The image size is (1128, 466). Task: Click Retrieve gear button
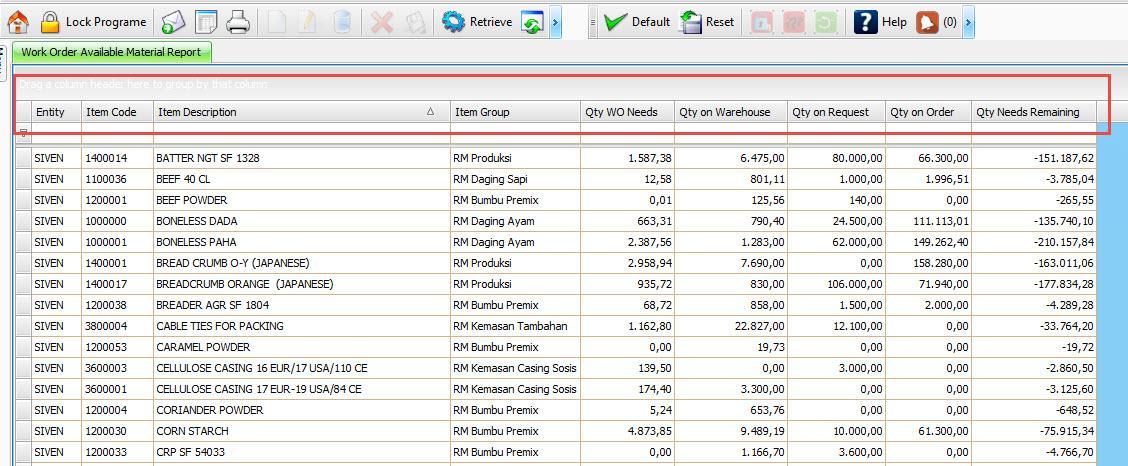[477, 22]
